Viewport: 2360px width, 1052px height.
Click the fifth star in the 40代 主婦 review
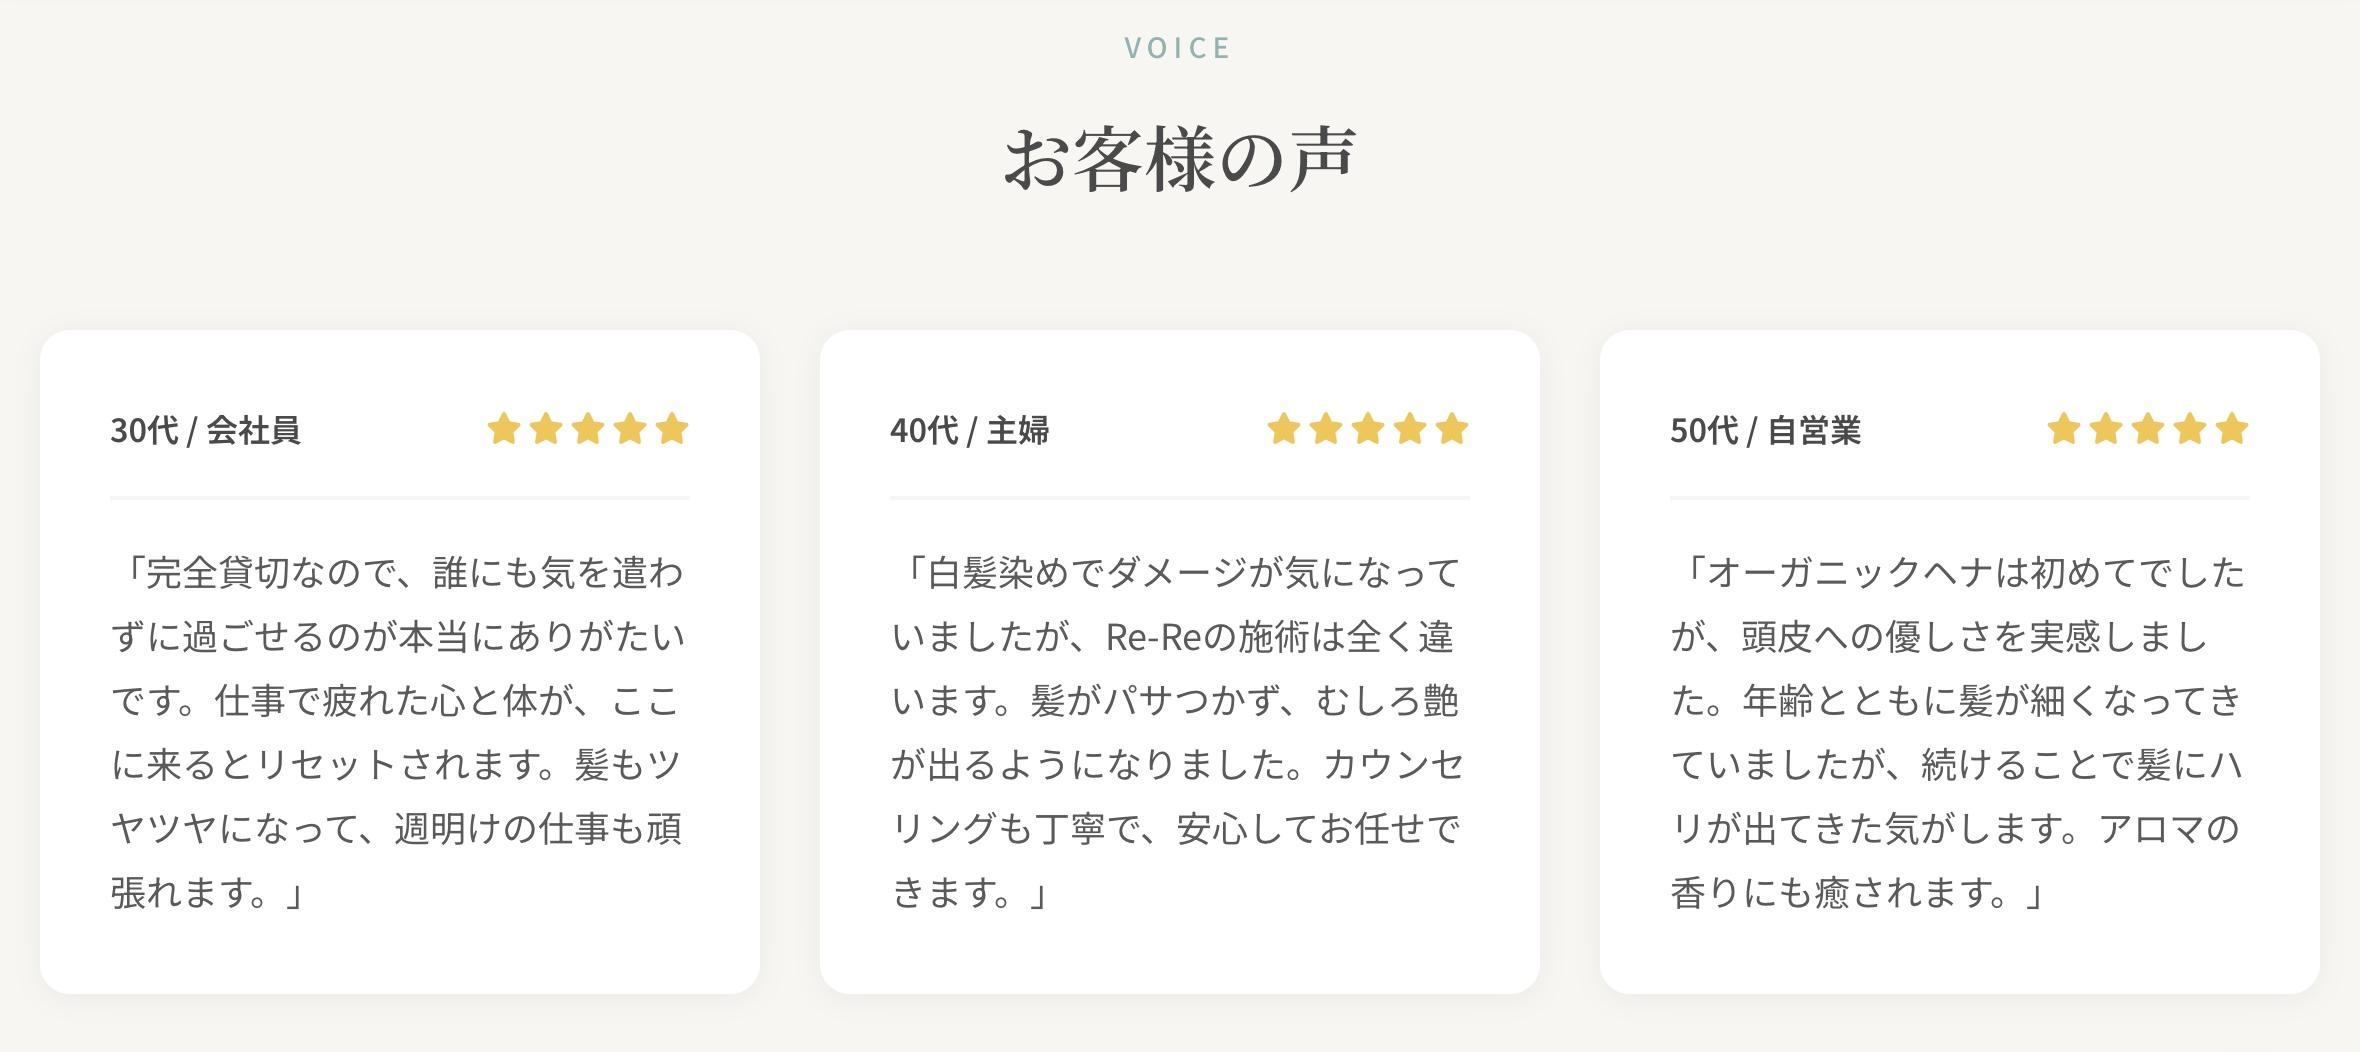point(1452,430)
